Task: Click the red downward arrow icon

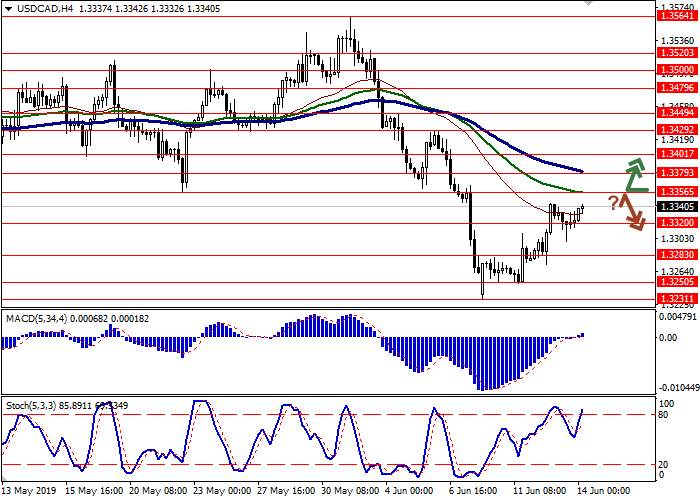Action: (632, 212)
